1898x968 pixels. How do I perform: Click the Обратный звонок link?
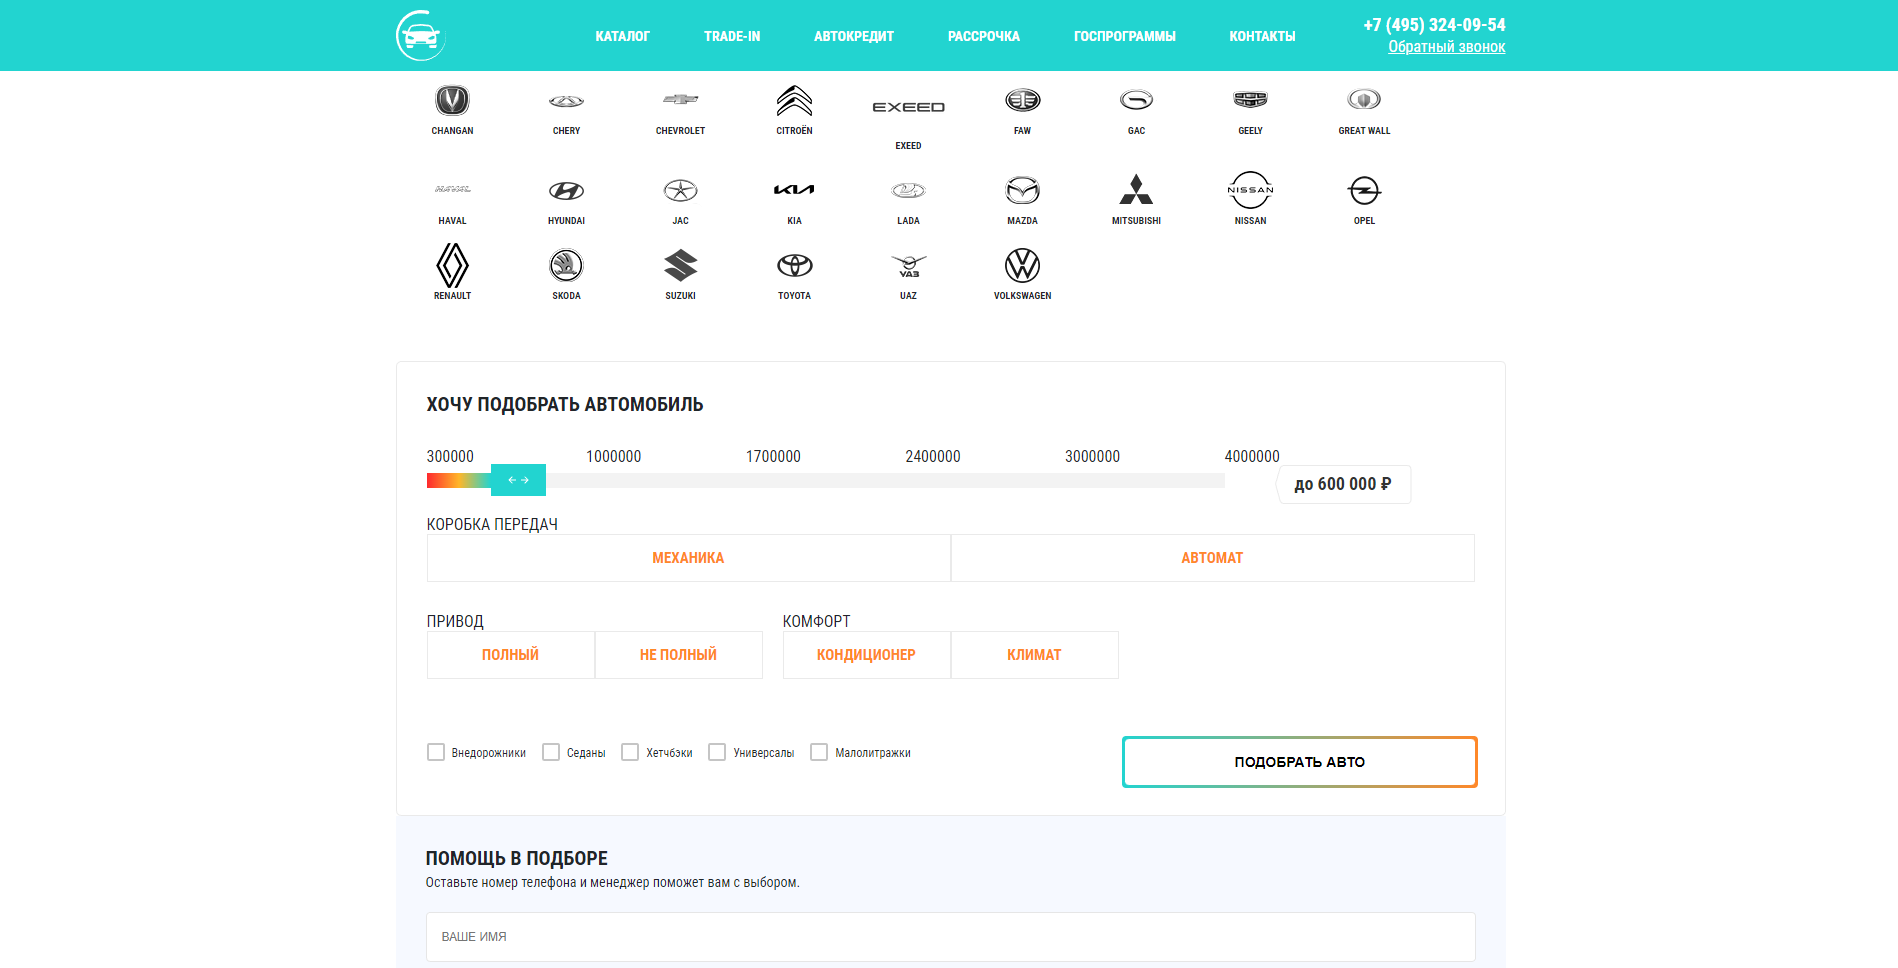click(1446, 47)
